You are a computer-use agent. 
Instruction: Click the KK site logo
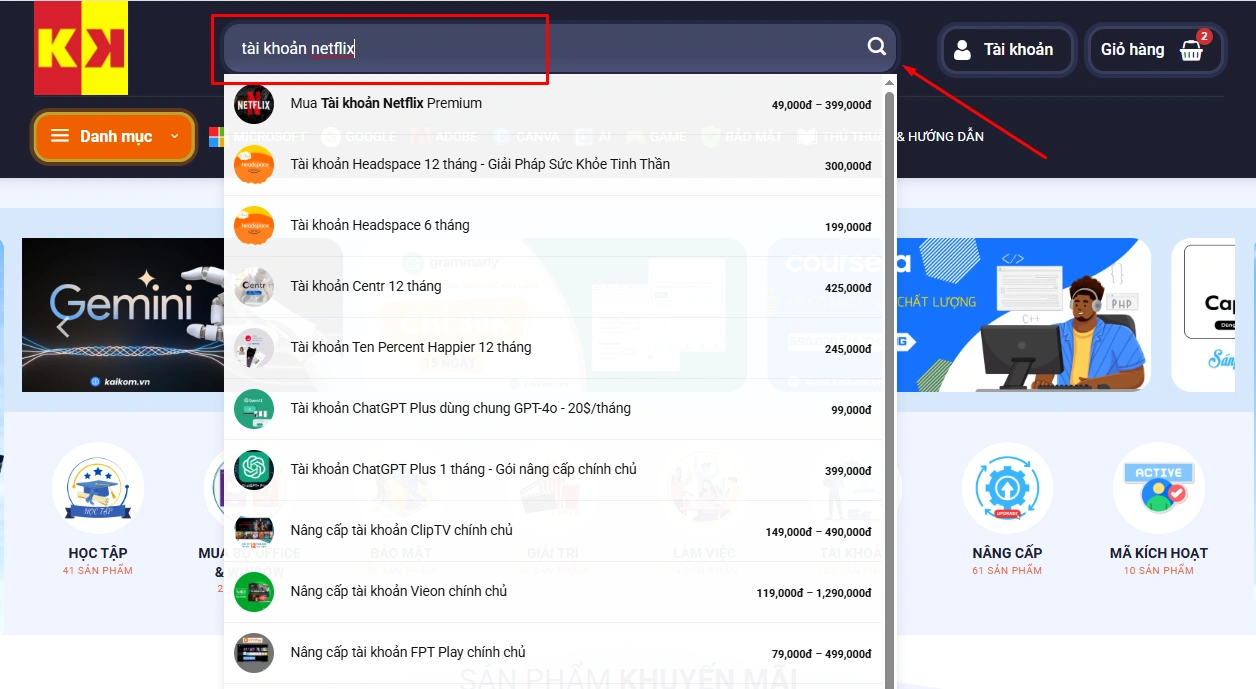81,48
